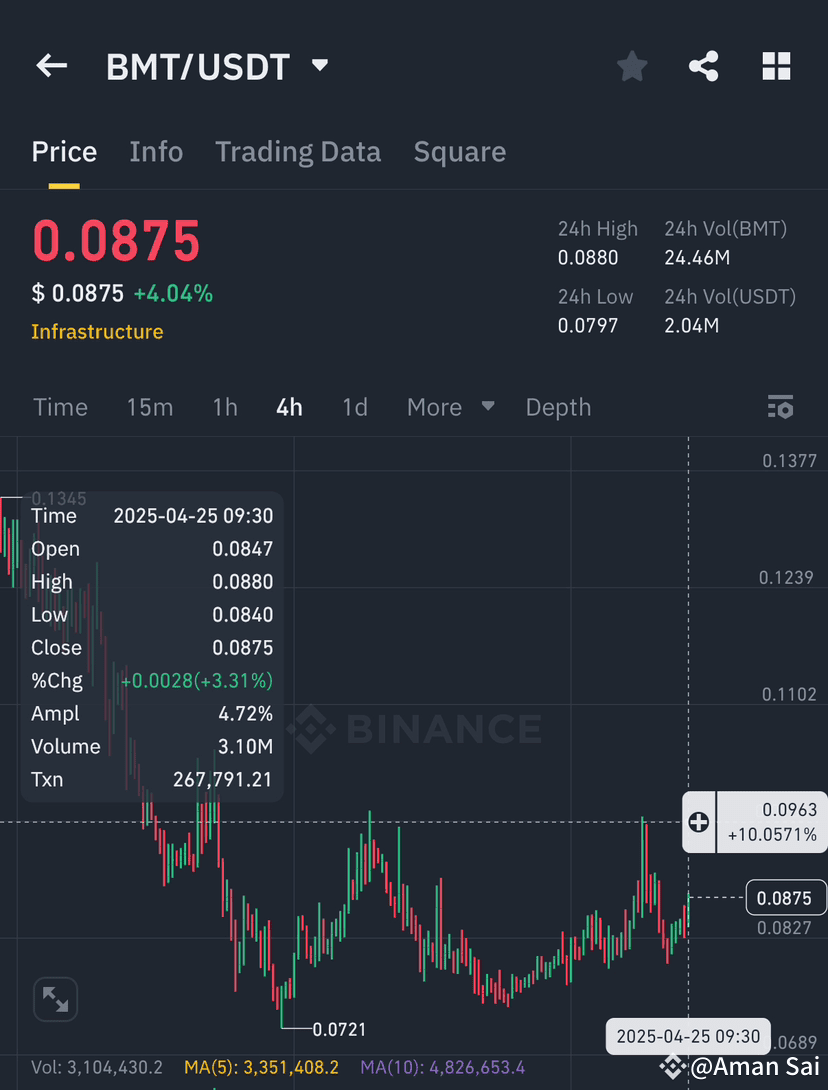828x1090 pixels.
Task: Open chart settings via the indicator icon
Action: click(x=780, y=407)
